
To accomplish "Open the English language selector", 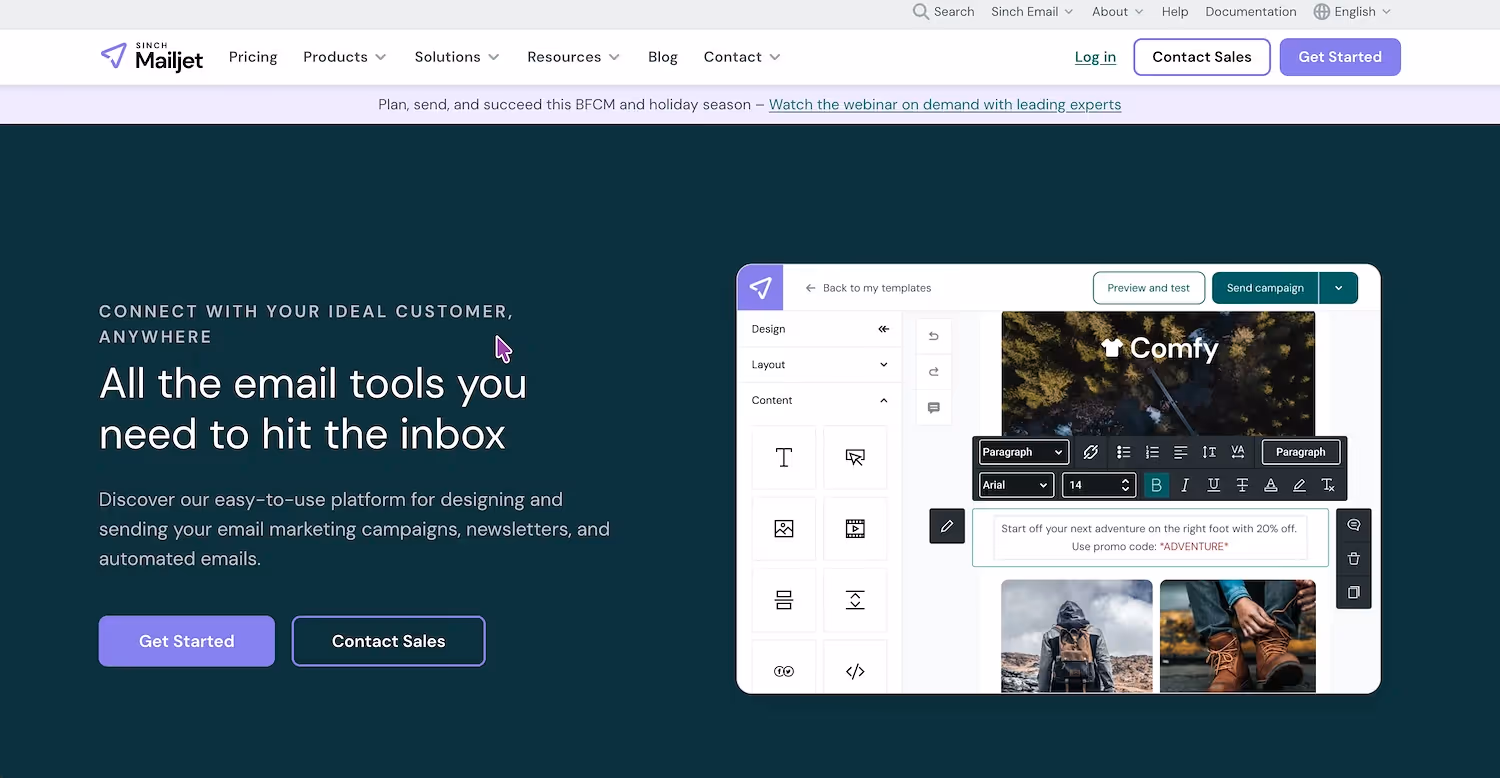I will pyautogui.click(x=1353, y=12).
